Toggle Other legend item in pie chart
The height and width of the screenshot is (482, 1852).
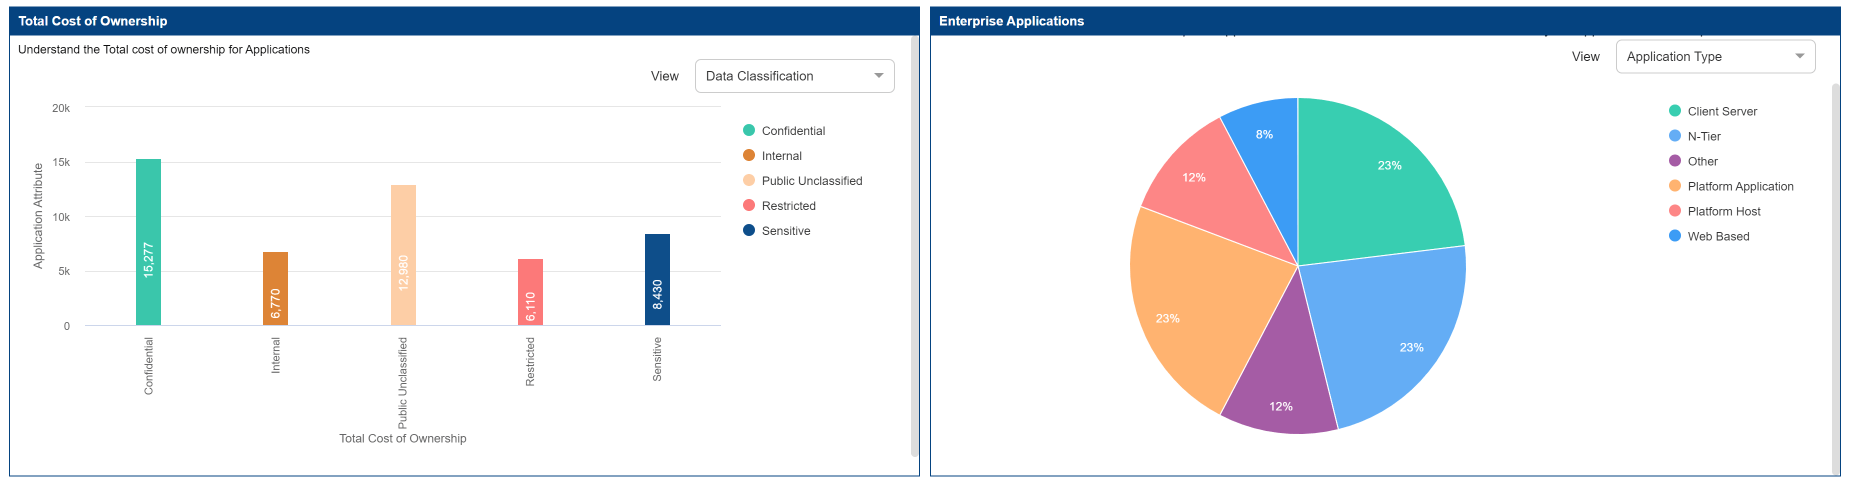pyautogui.click(x=1693, y=161)
